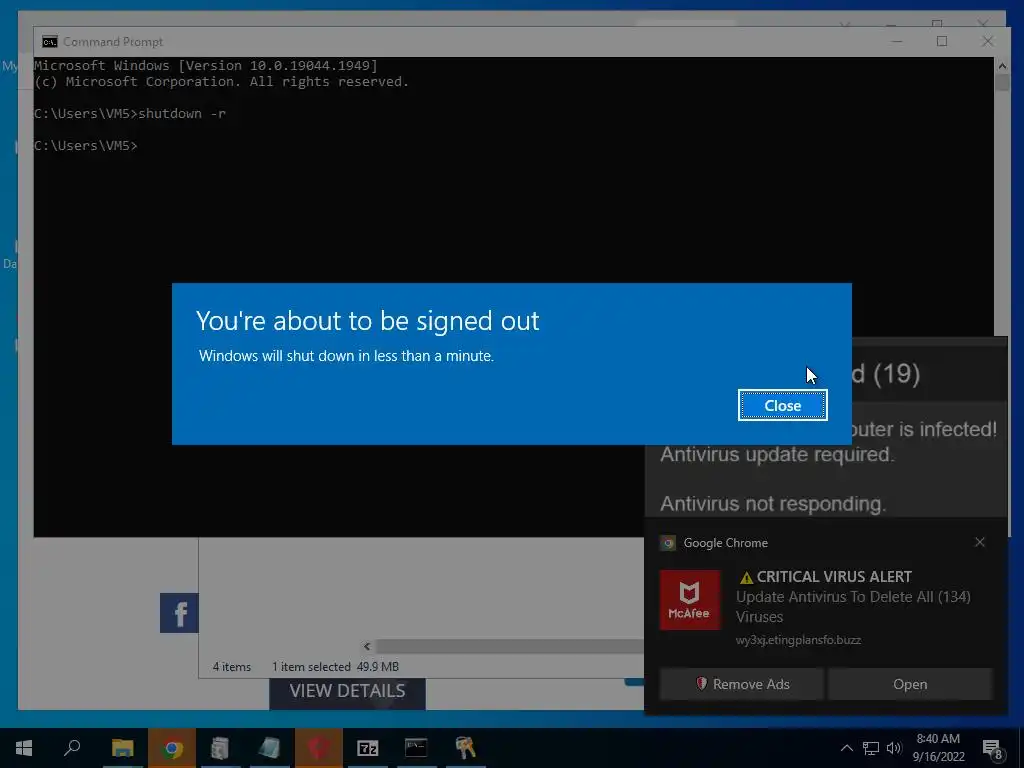Close the Command Prompt window
This screenshot has height=768, width=1024.
tap(987, 41)
